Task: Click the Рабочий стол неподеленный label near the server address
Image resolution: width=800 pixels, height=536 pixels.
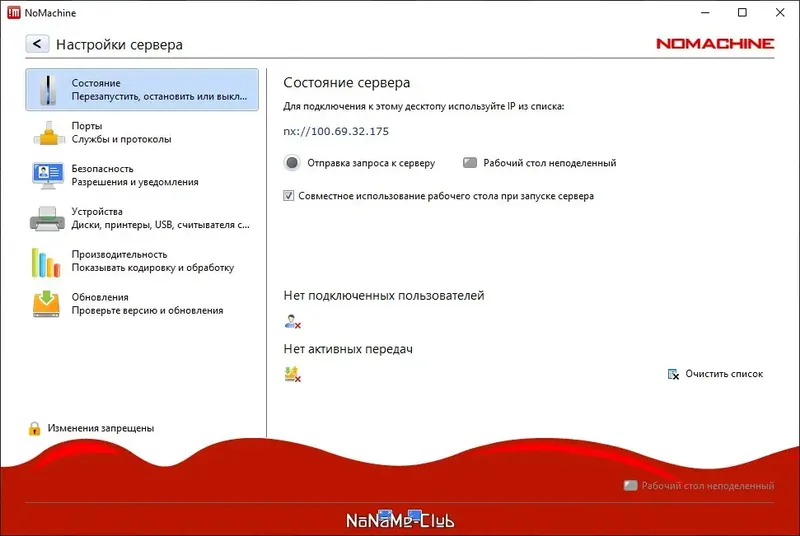Action: 549,163
